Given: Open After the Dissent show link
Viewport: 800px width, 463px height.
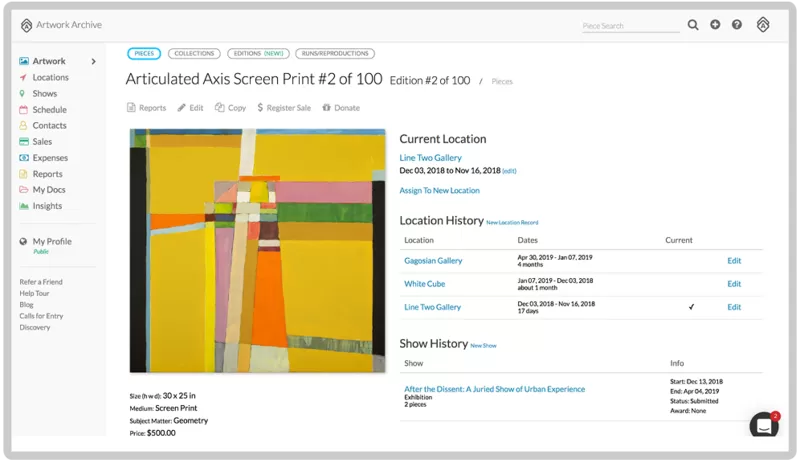Looking at the screenshot, I should coord(494,389).
